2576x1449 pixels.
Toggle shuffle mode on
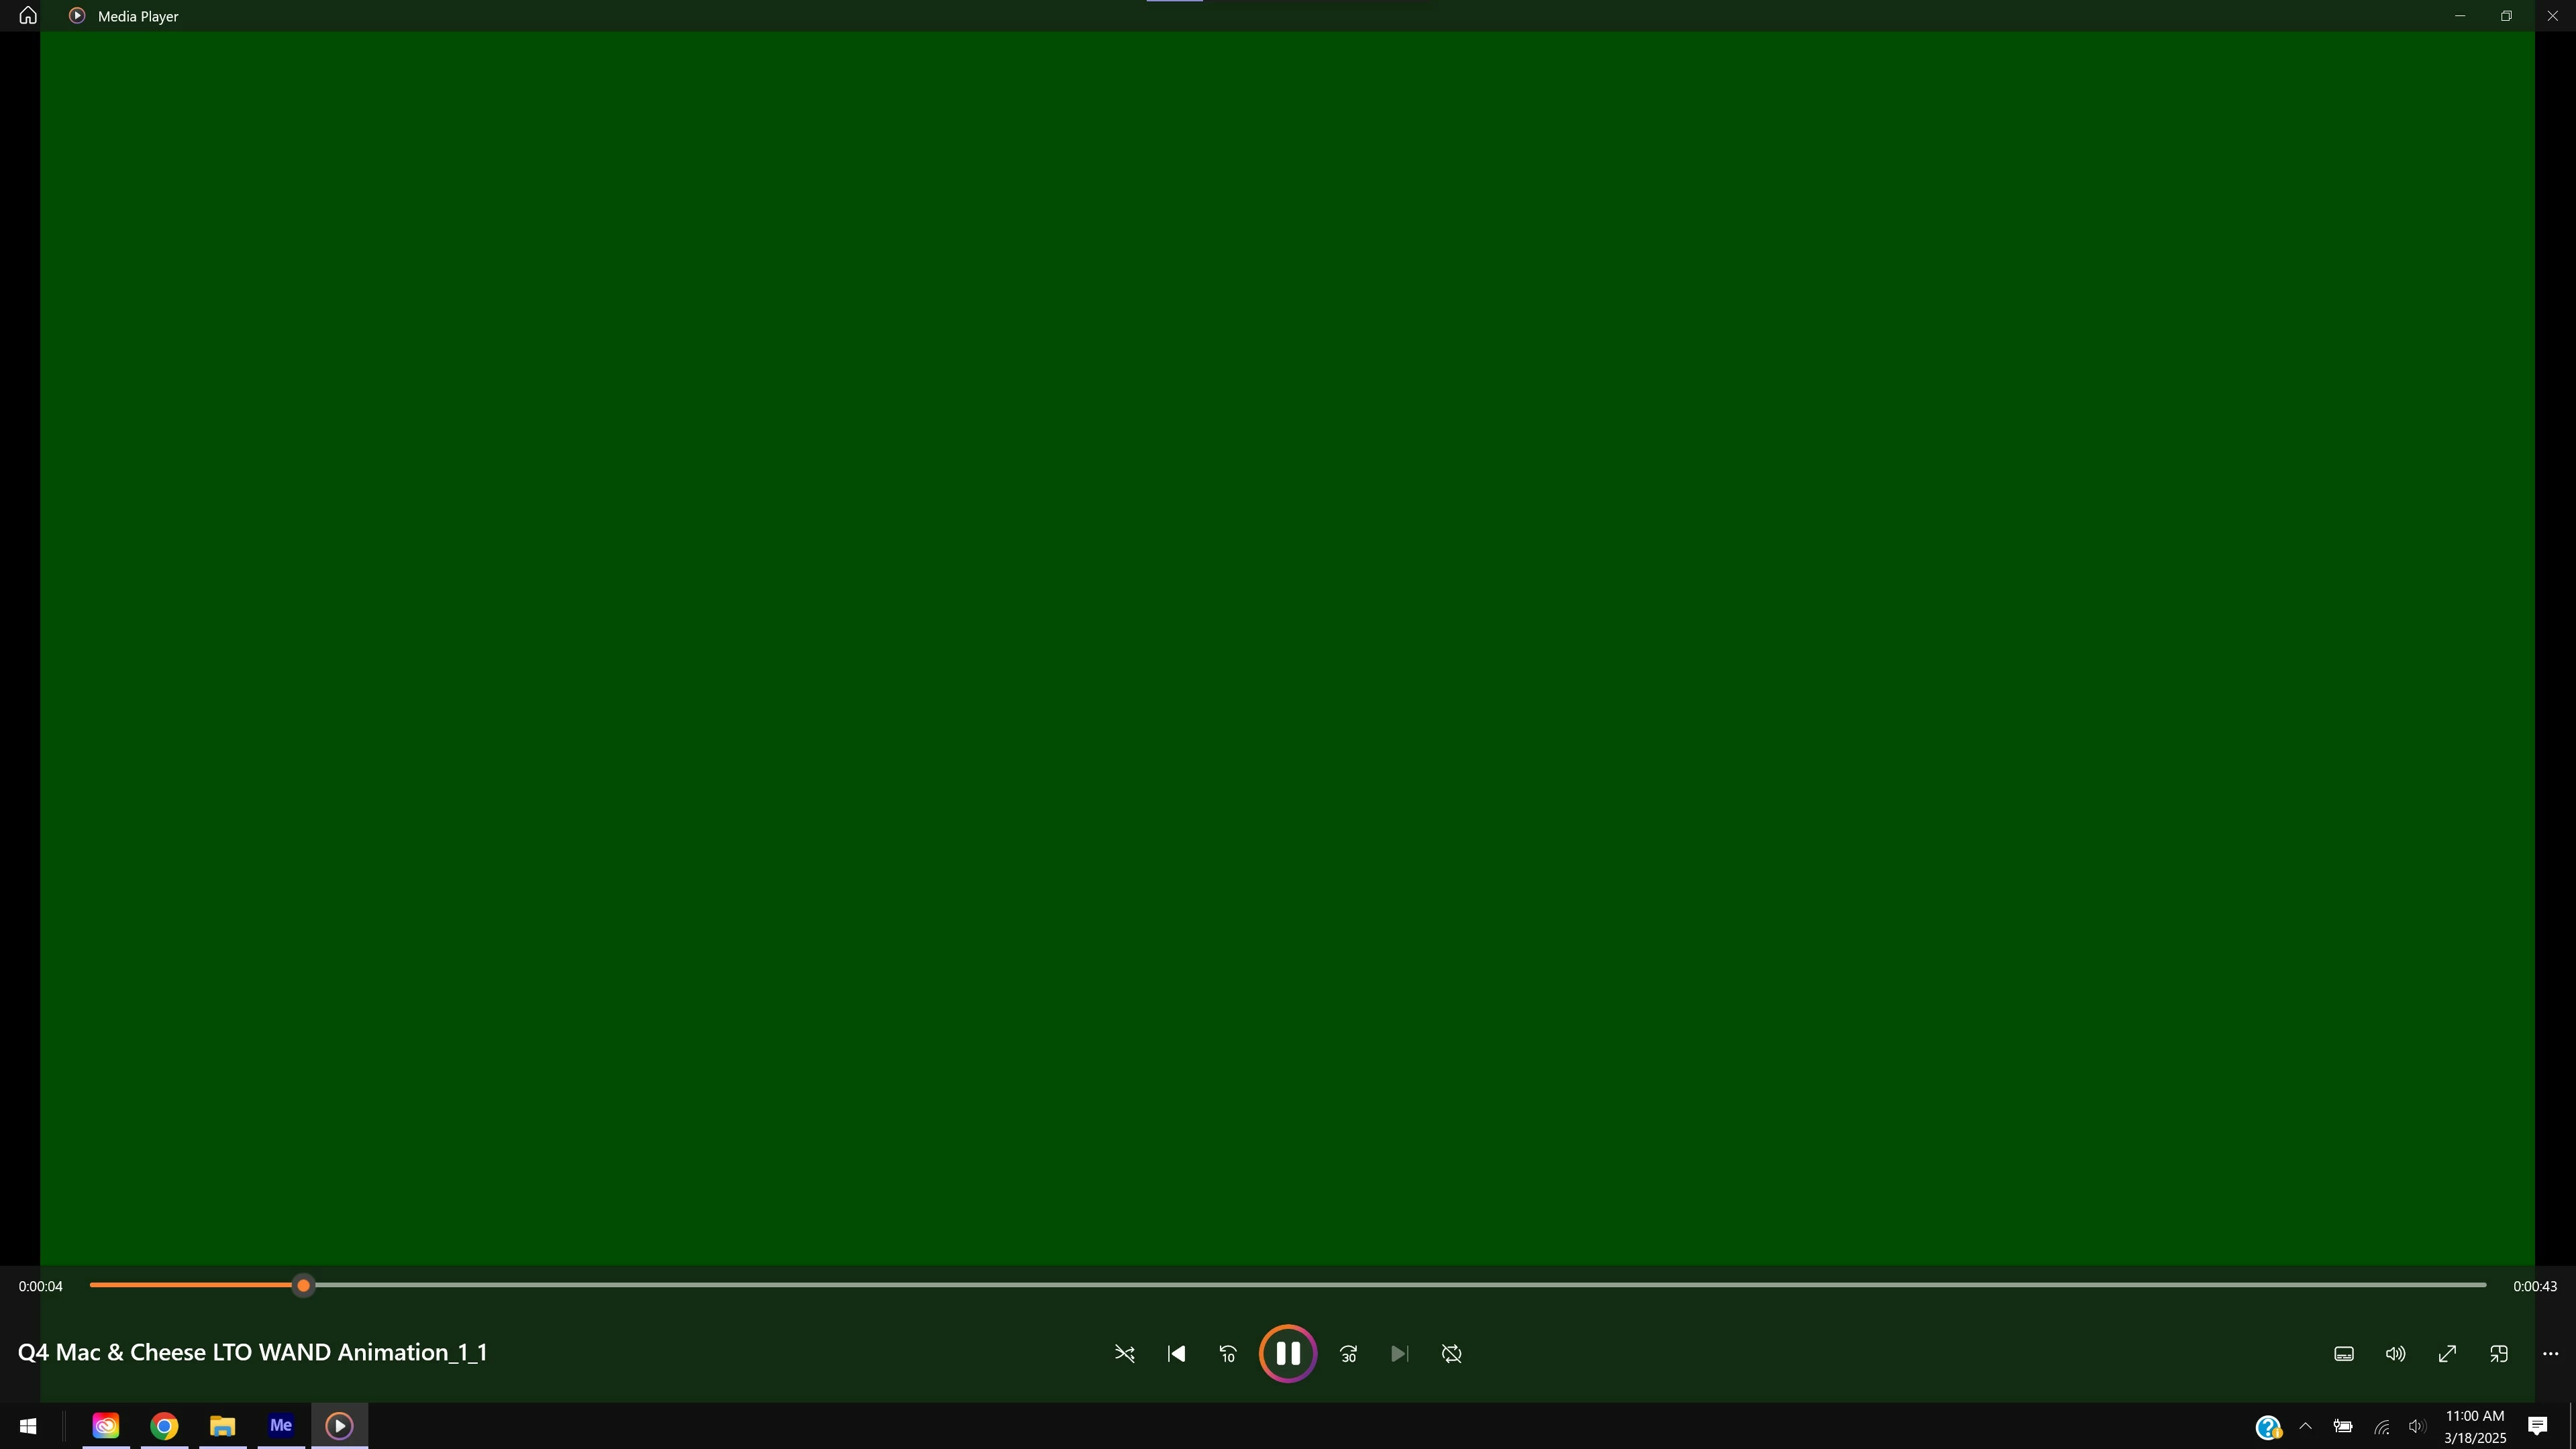click(x=1124, y=1354)
